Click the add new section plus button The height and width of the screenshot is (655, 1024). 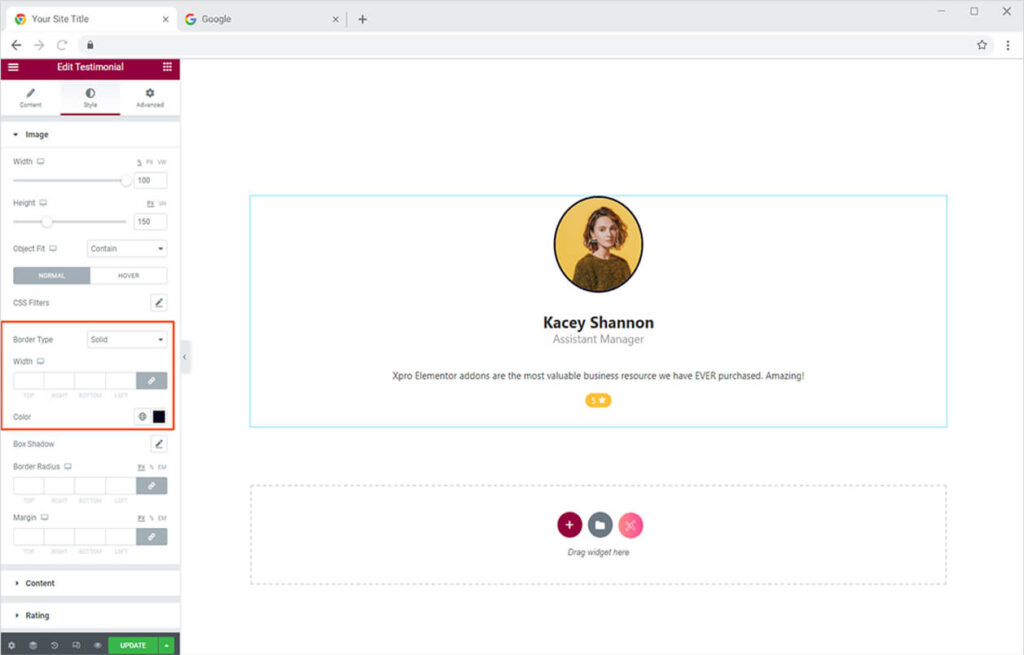[569, 525]
